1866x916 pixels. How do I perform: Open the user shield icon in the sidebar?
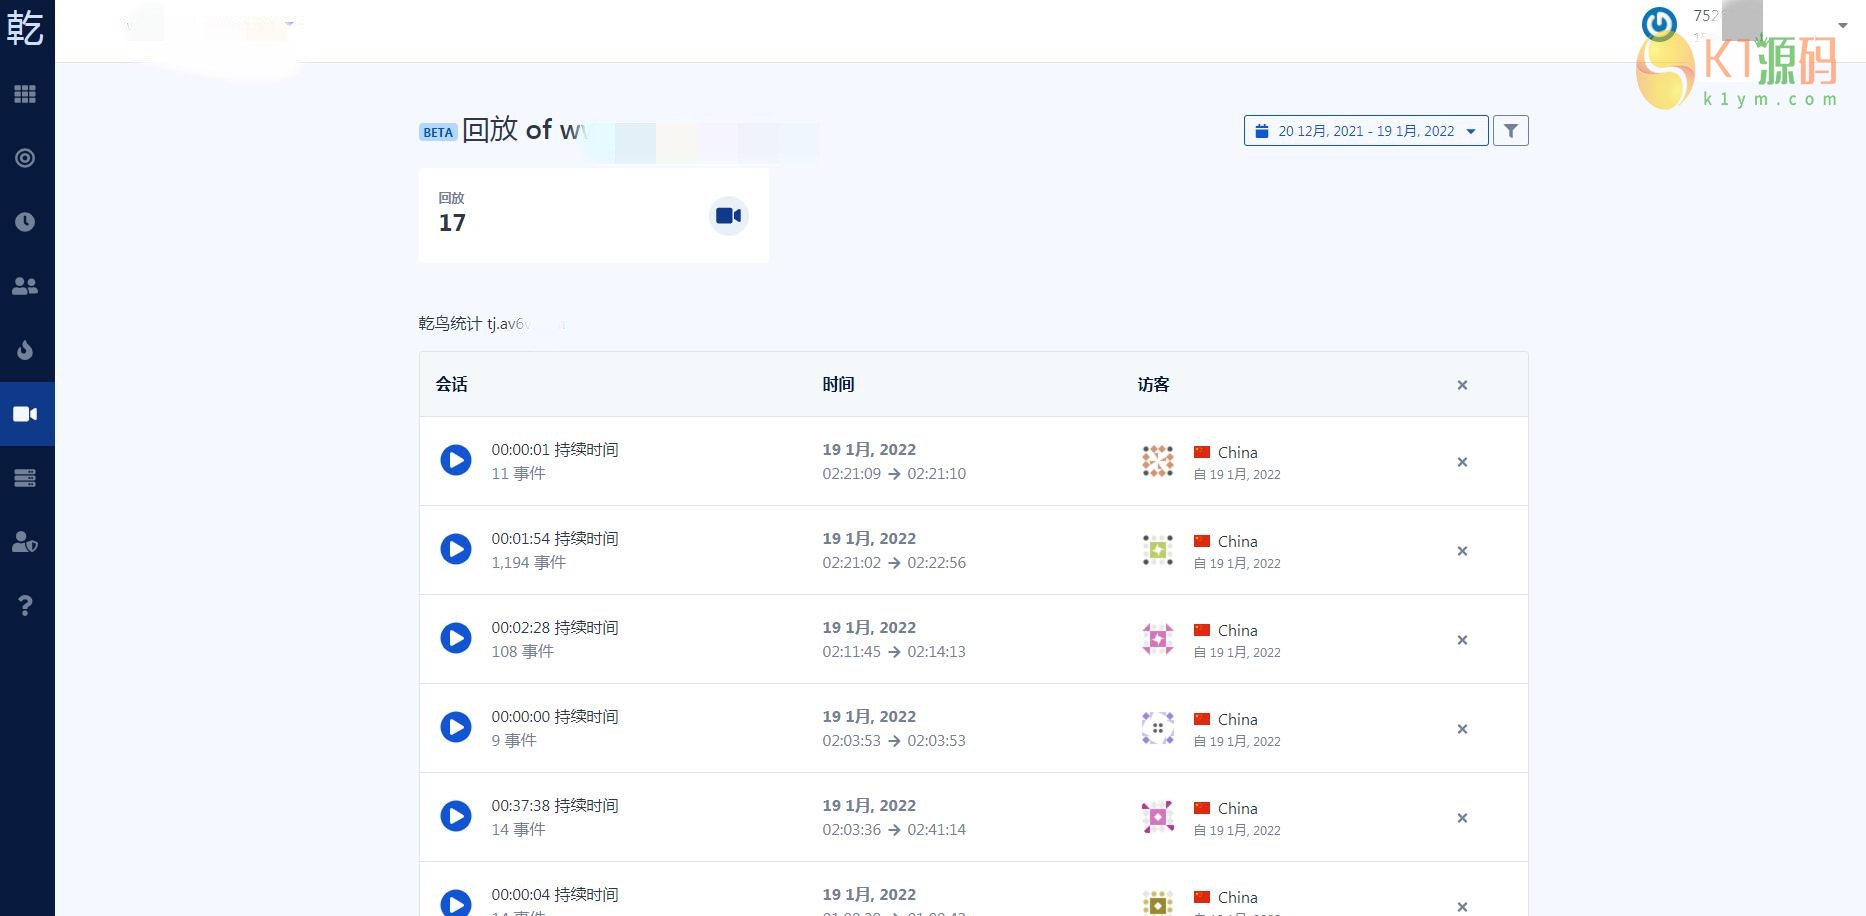[25, 542]
